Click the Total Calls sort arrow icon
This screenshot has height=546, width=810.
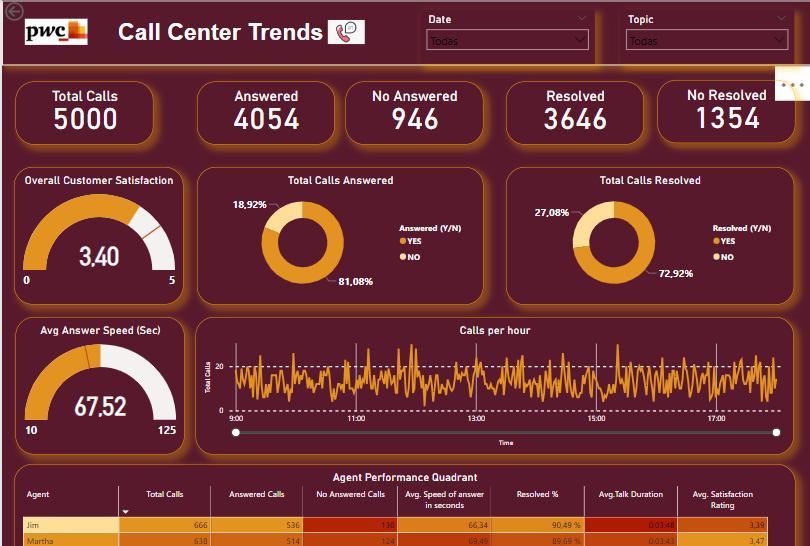[125, 511]
